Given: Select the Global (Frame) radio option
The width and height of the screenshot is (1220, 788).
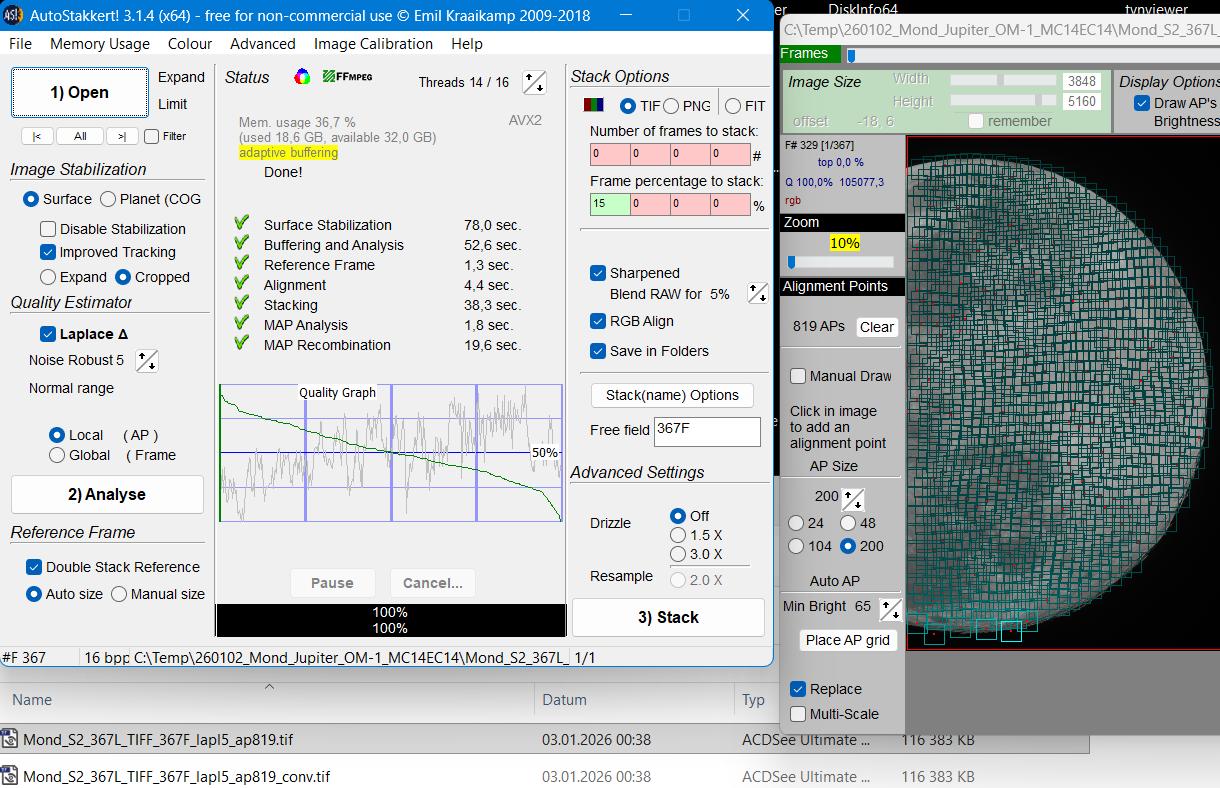Looking at the screenshot, I should (57, 455).
